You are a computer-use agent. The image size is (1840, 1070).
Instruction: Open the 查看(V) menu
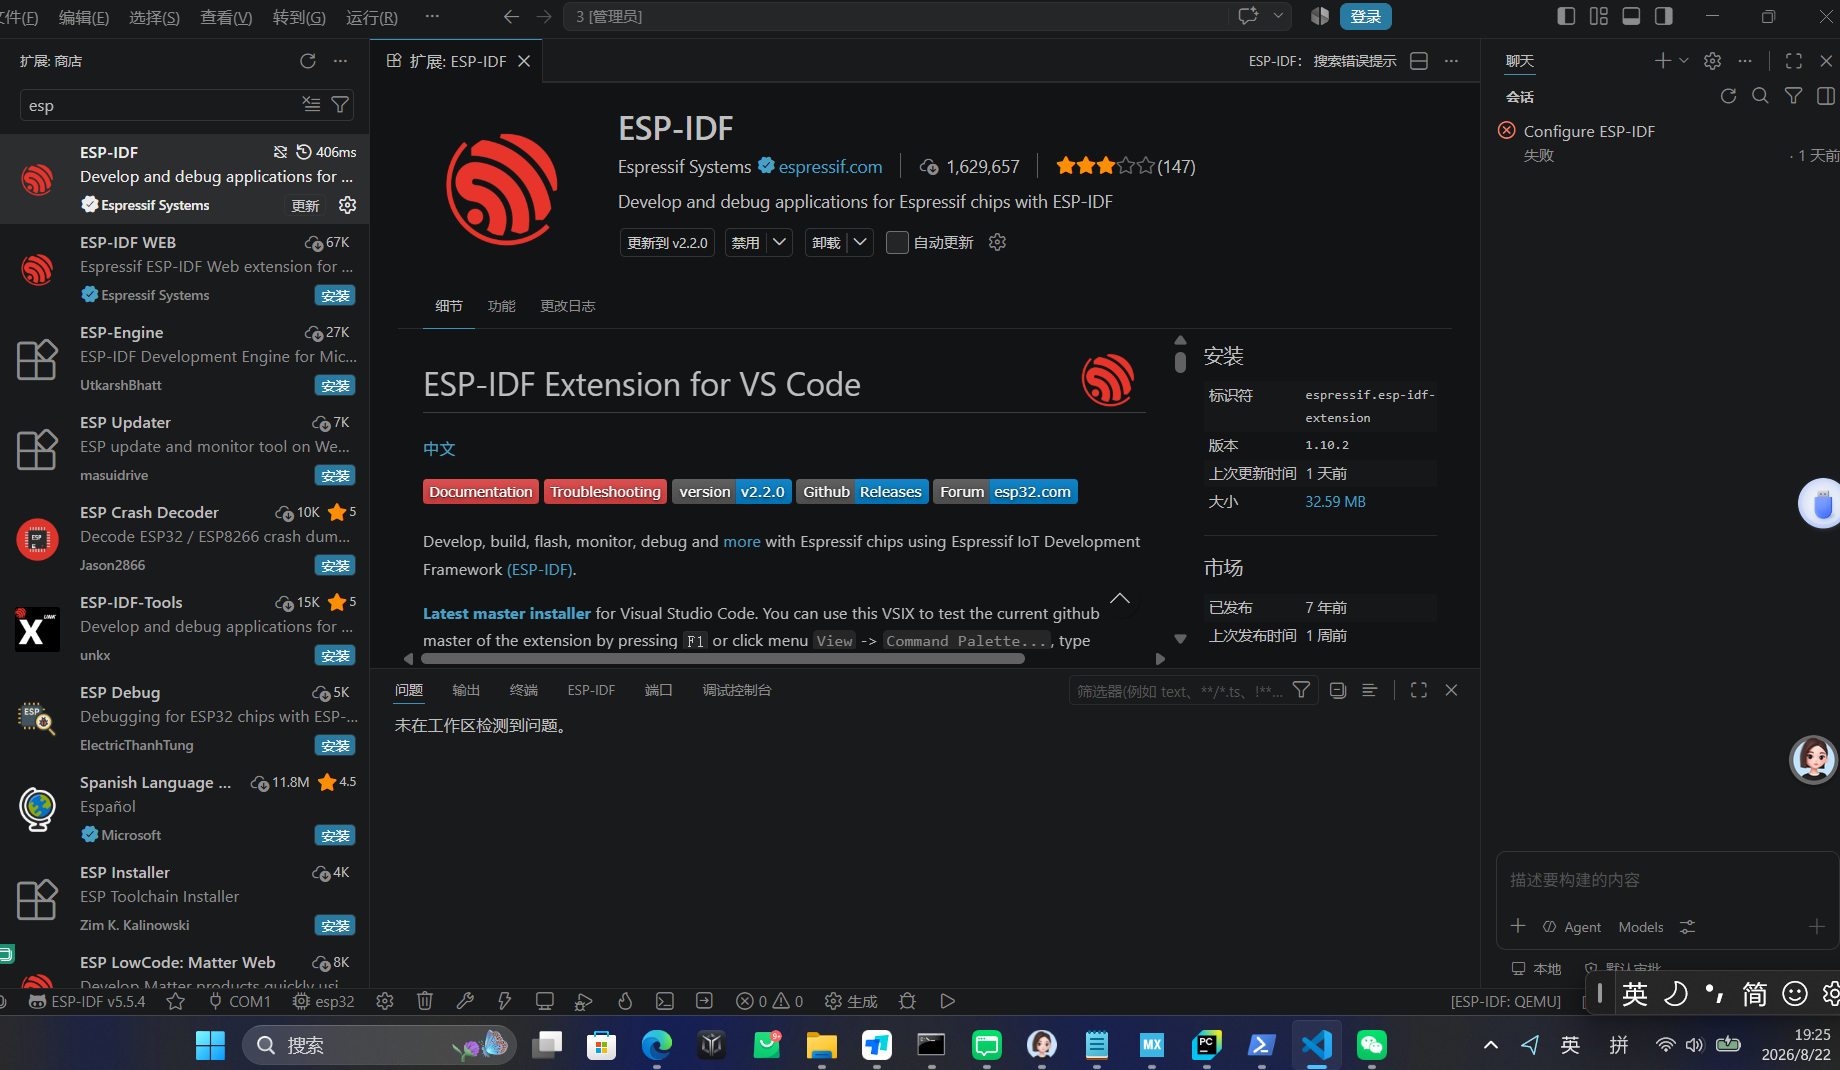[x=226, y=17]
